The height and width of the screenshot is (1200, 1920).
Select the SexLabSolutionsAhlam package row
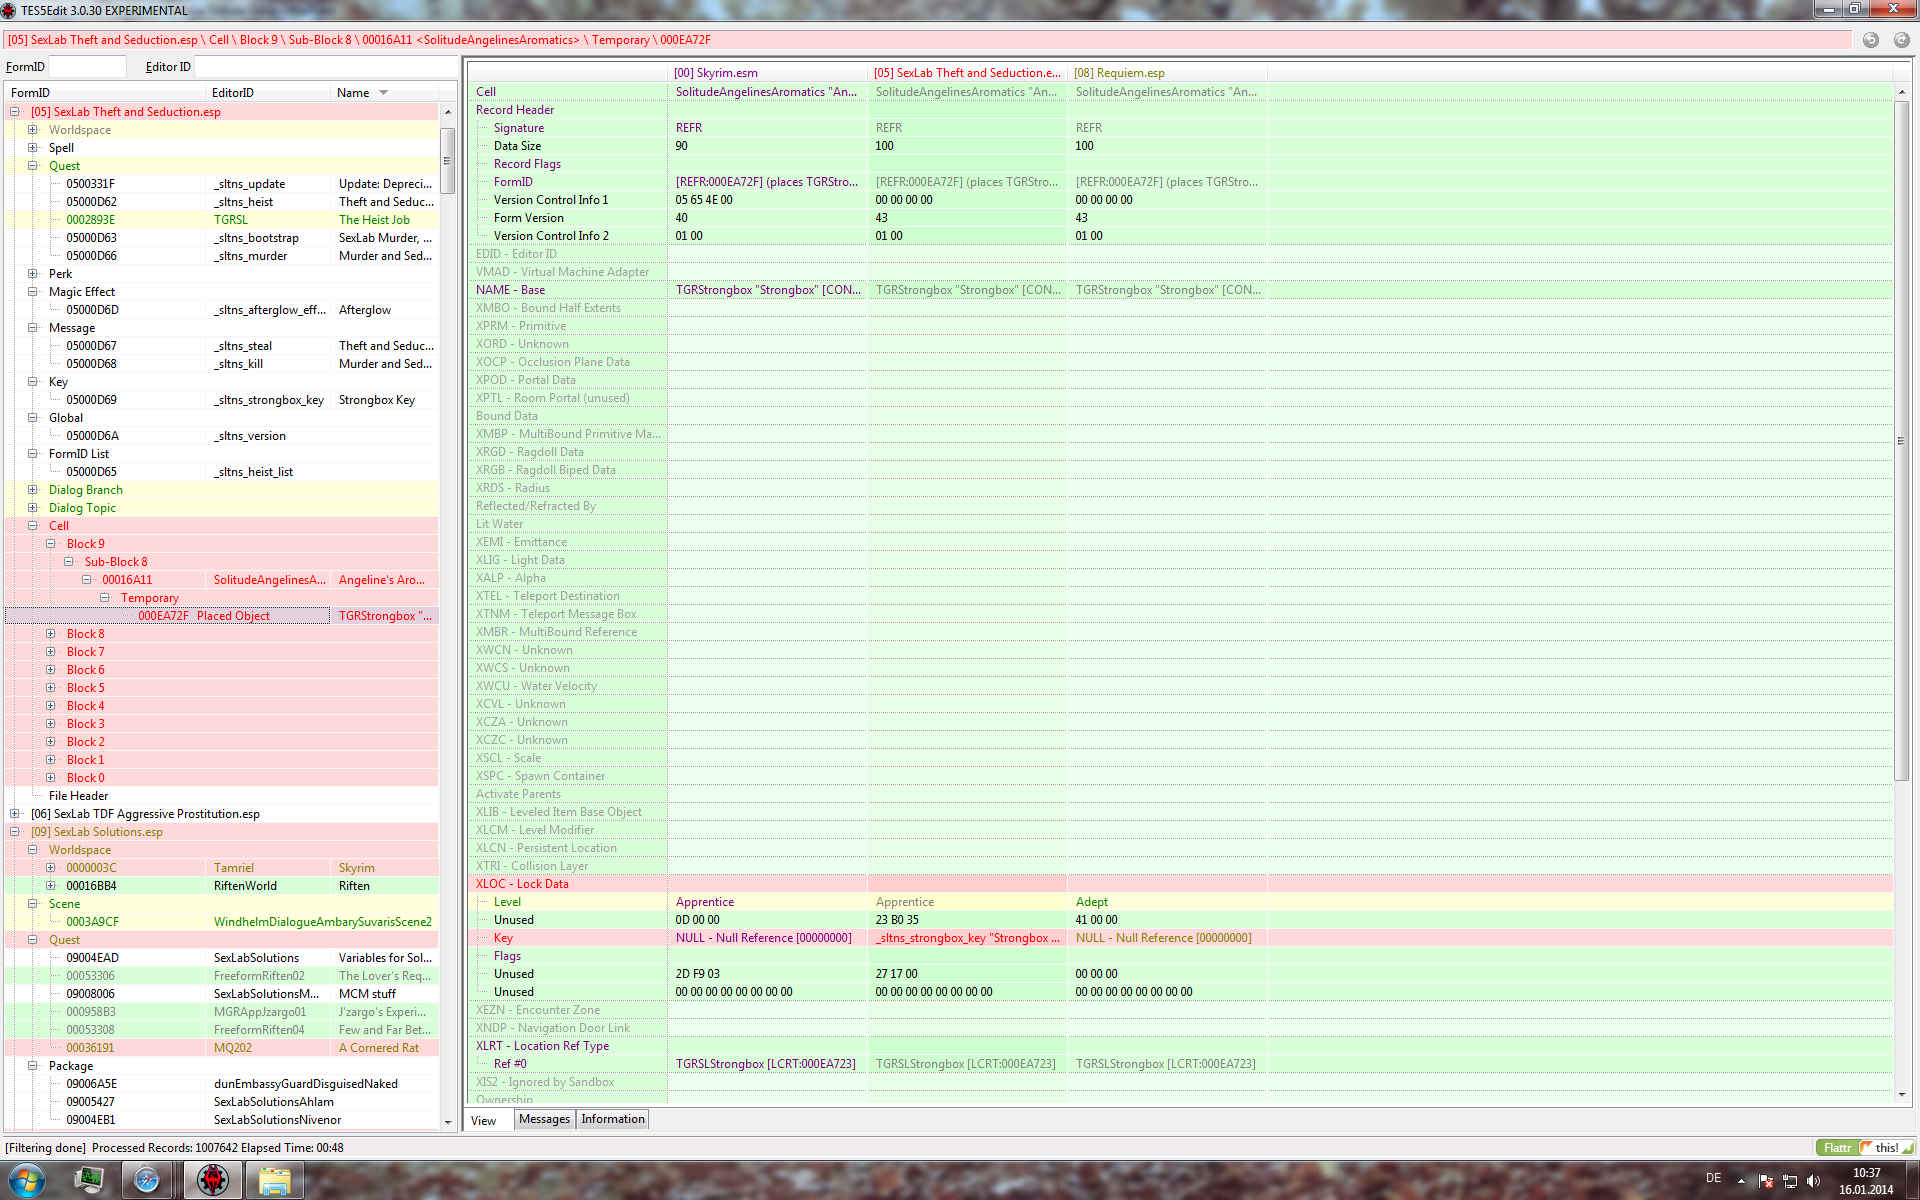(x=222, y=1102)
